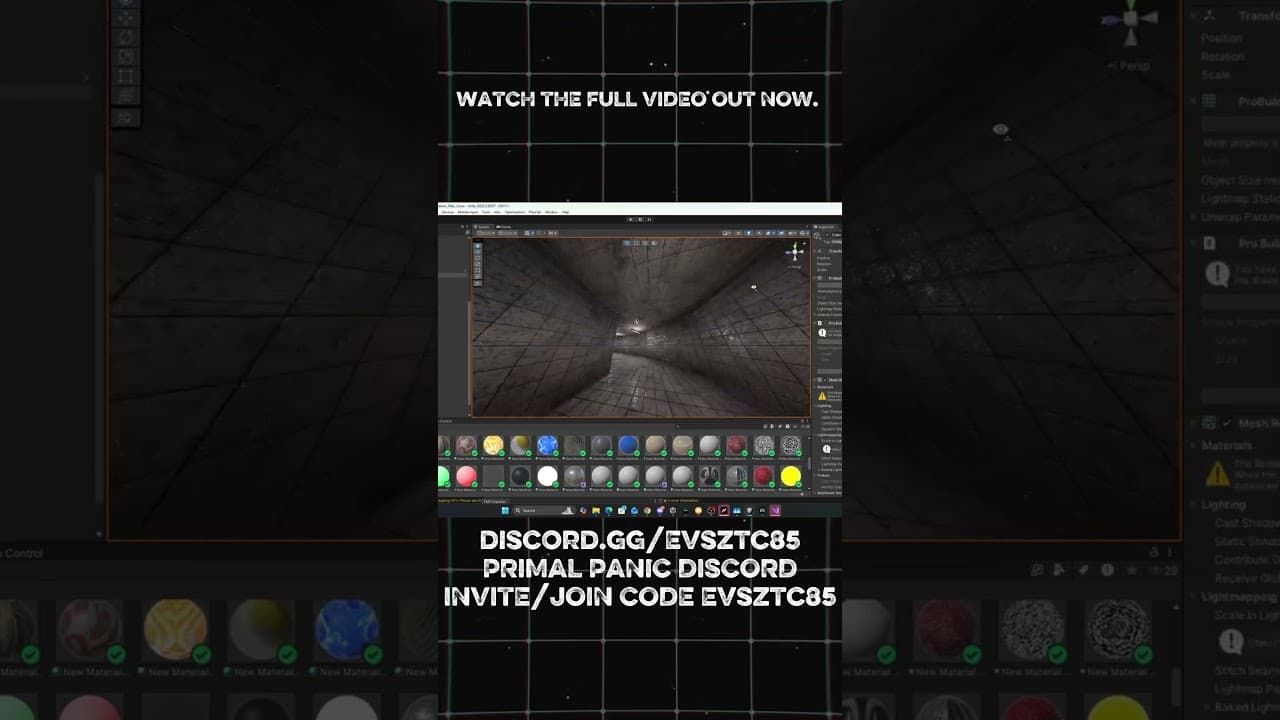1280x720 pixels.
Task: Toggle Persp projection label under gizmo
Action: [795, 266]
